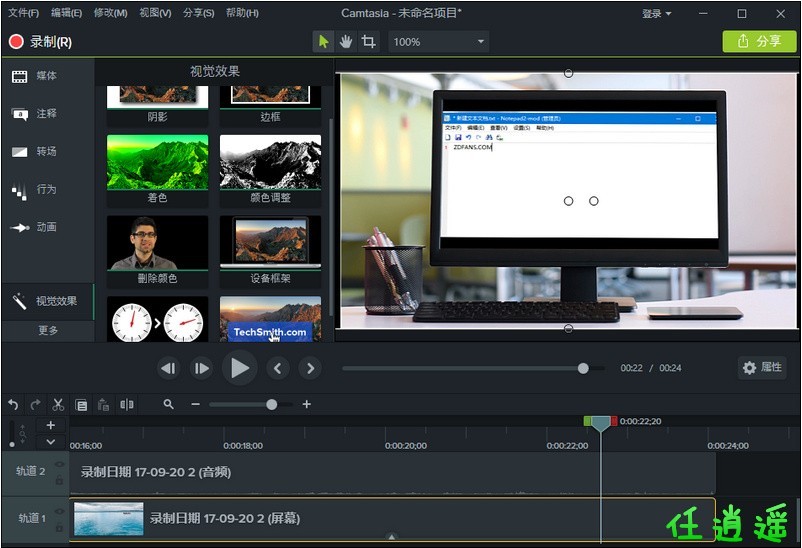The width and height of the screenshot is (802, 548).
Task: Click the track height slider knob
Action: [x=12, y=445]
